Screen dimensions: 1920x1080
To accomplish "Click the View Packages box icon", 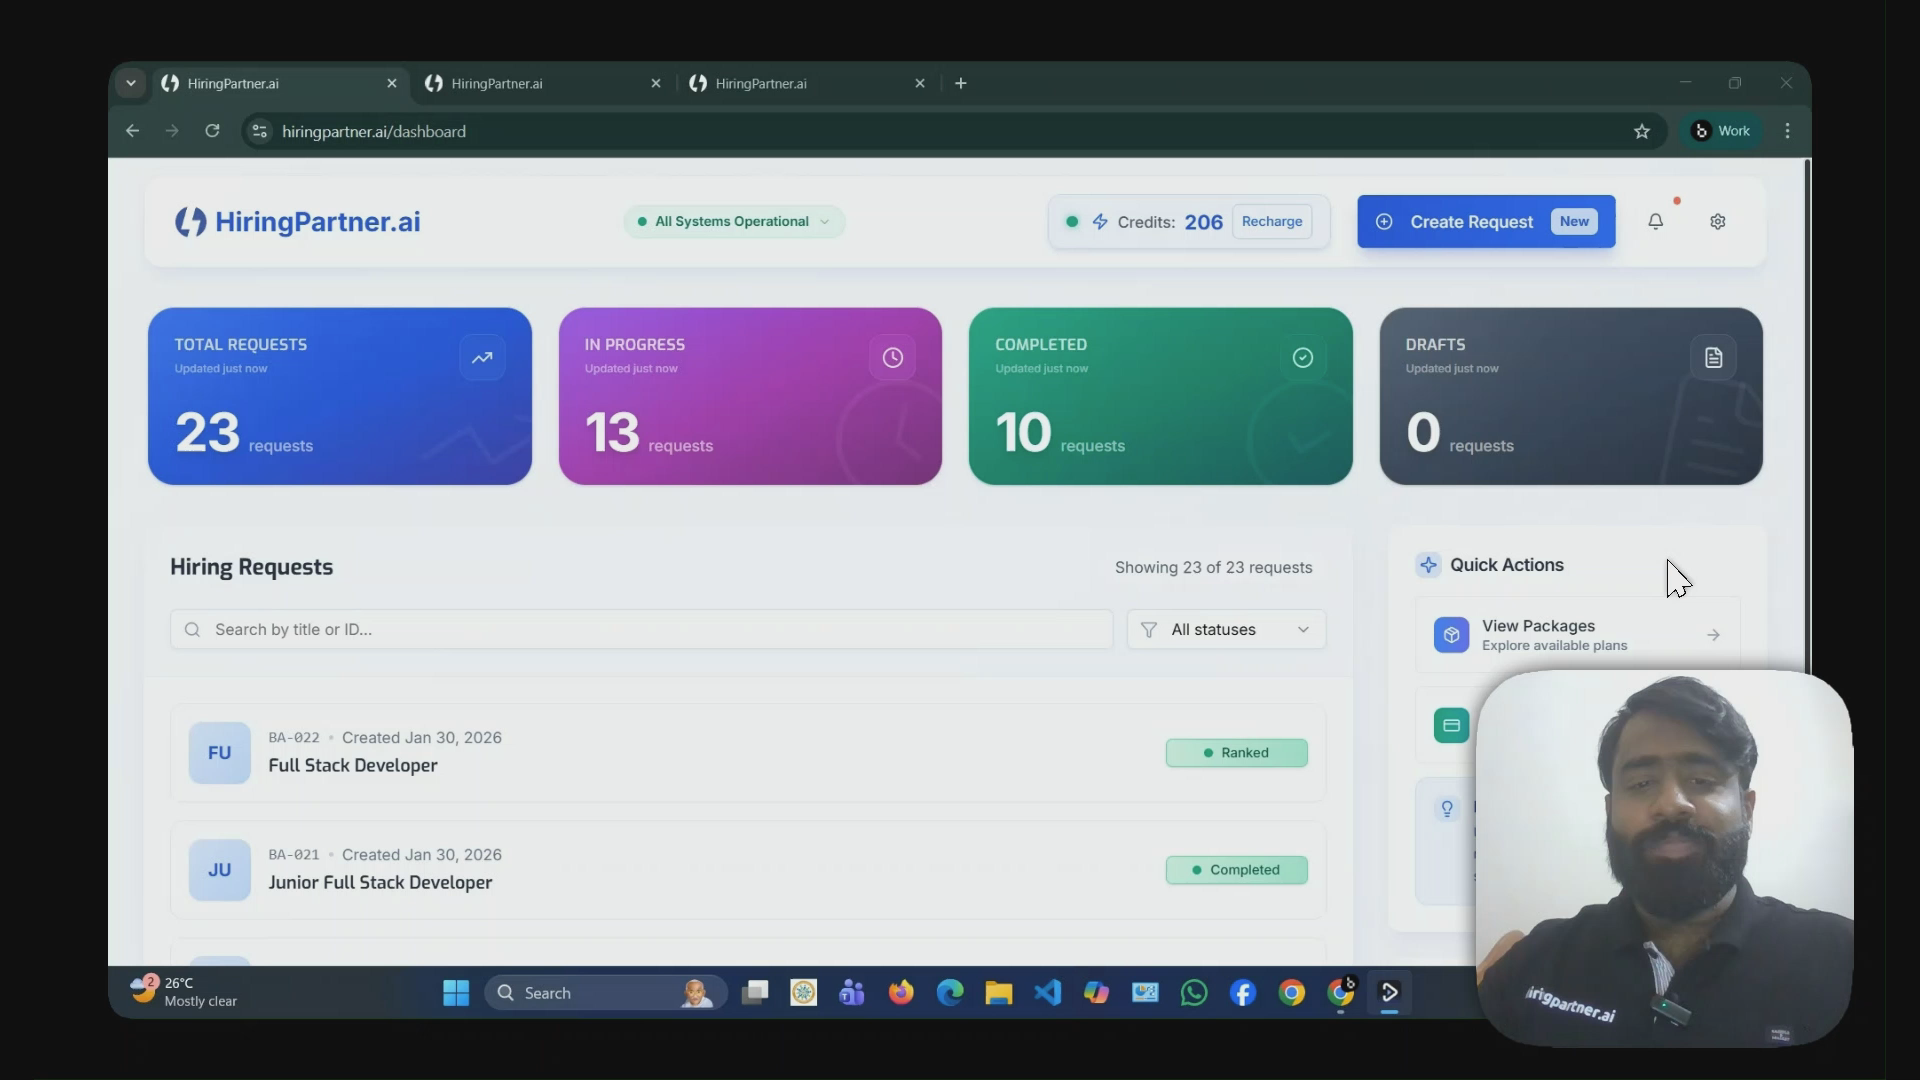I will tap(1451, 635).
